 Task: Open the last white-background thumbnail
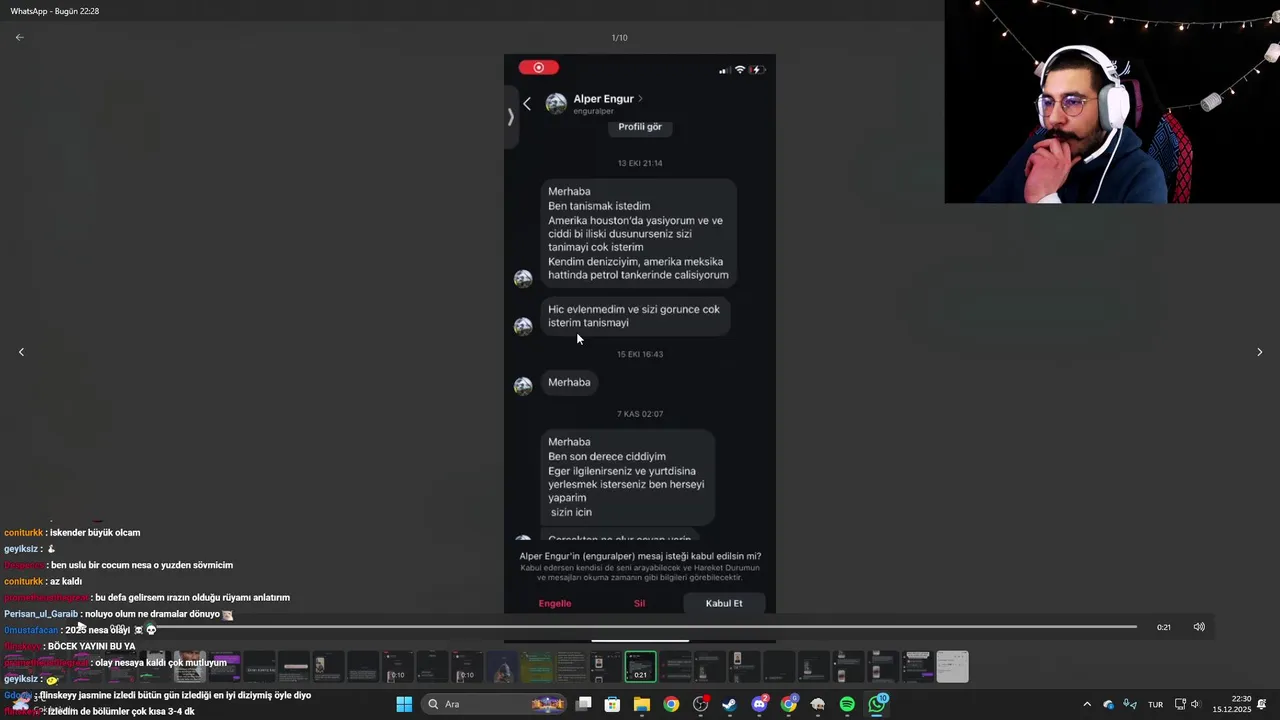(x=952, y=667)
